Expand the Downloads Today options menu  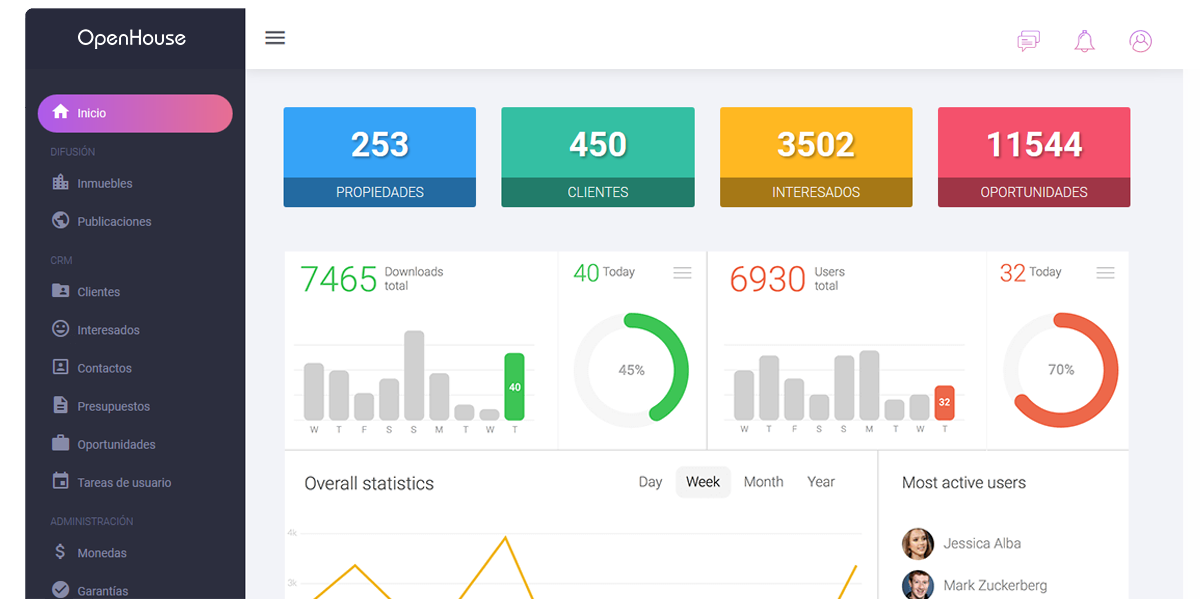pyautogui.click(x=682, y=273)
